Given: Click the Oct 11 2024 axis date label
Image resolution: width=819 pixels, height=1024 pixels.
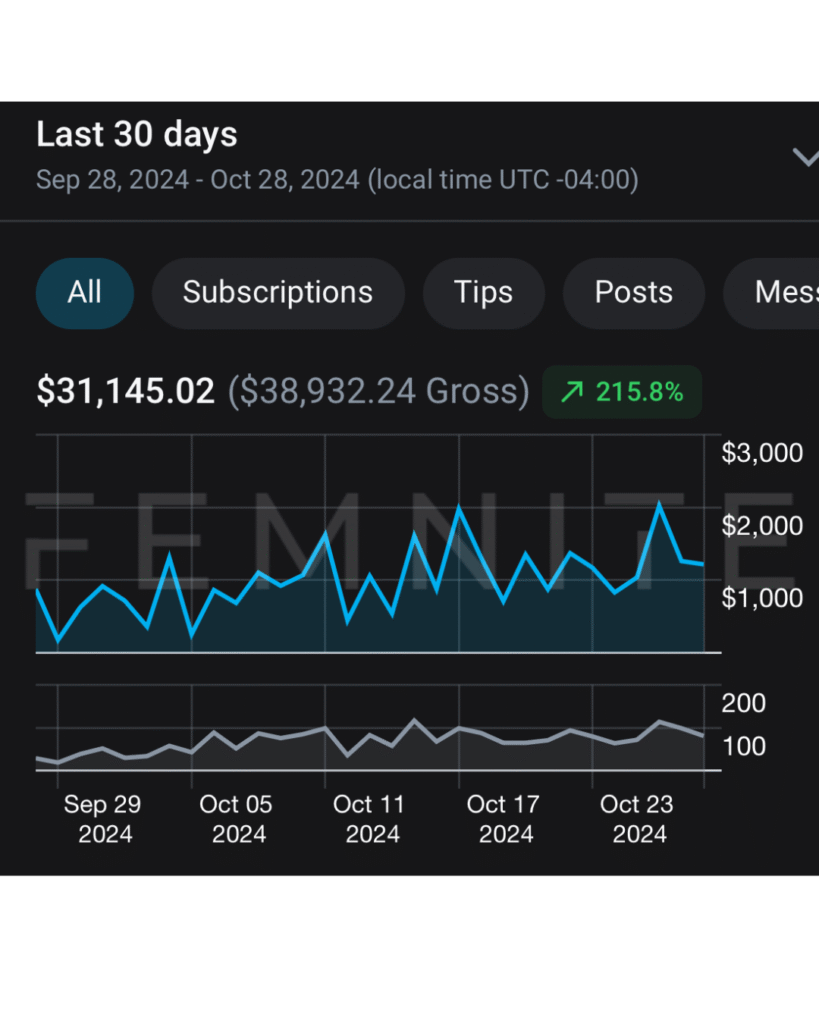Looking at the screenshot, I should pyautogui.click(x=371, y=819).
